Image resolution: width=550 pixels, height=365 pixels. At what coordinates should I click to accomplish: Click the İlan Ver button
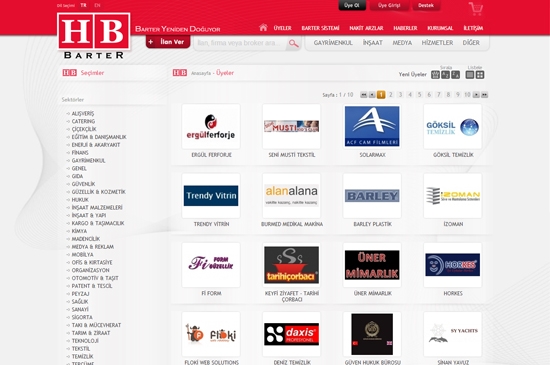(x=168, y=42)
